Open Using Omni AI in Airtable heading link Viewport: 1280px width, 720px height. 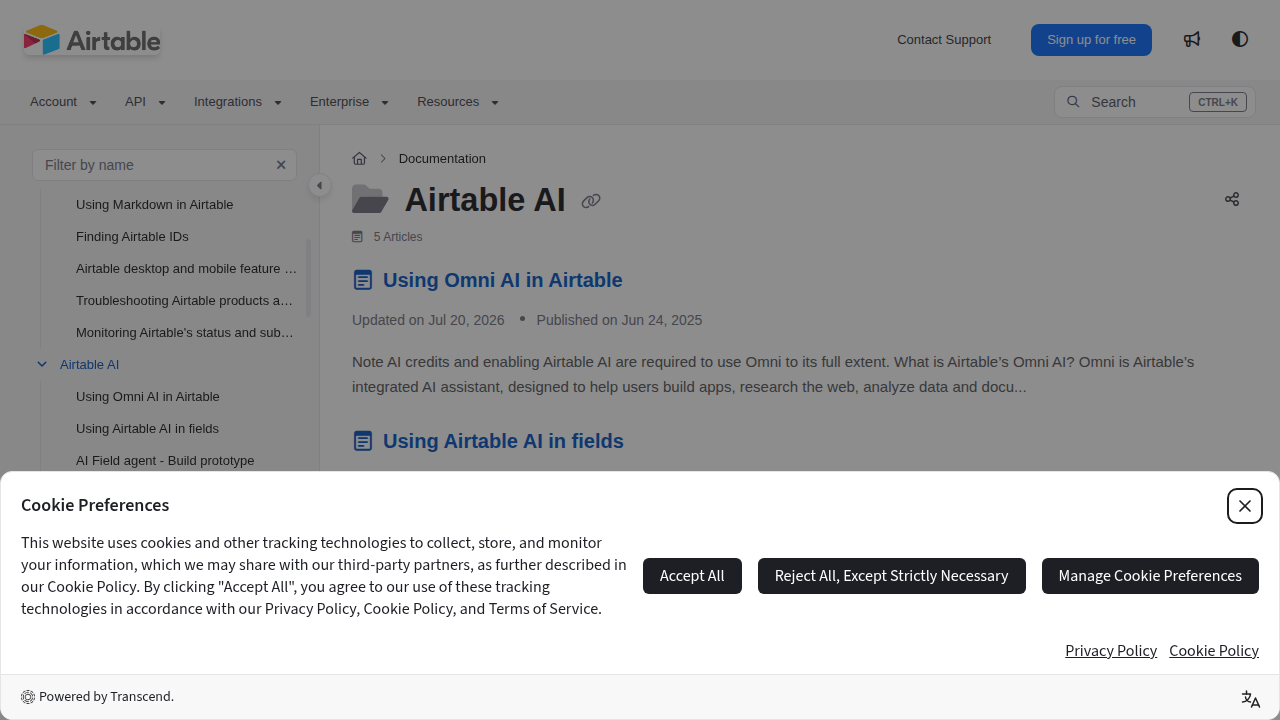502,280
